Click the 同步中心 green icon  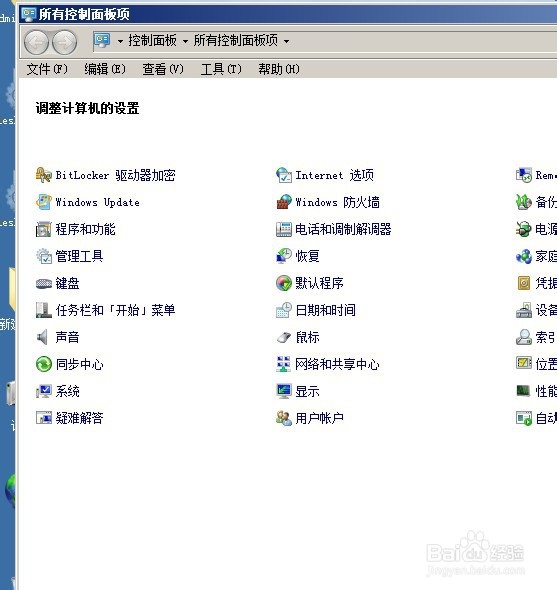click(43, 364)
